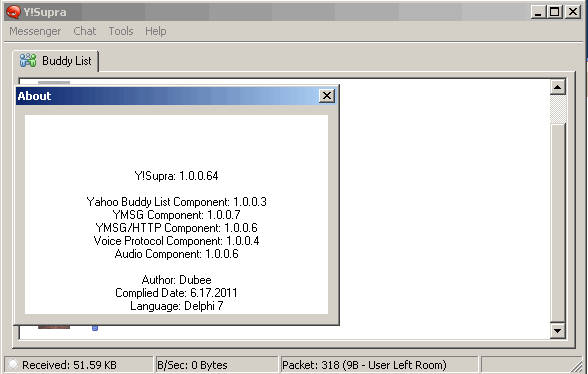Click the Author: Dubee text
Image resolution: width=588 pixels, height=374 pixels.
point(176,280)
